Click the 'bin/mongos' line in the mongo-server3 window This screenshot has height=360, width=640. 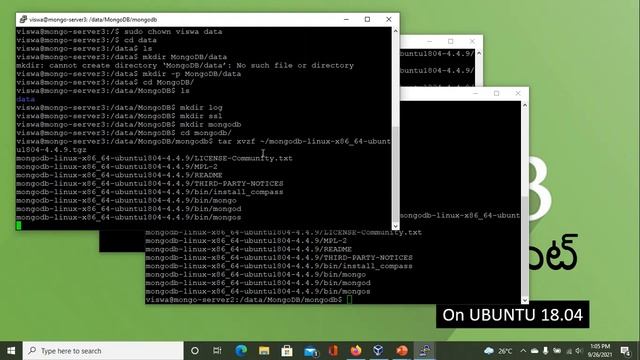pos(129,218)
